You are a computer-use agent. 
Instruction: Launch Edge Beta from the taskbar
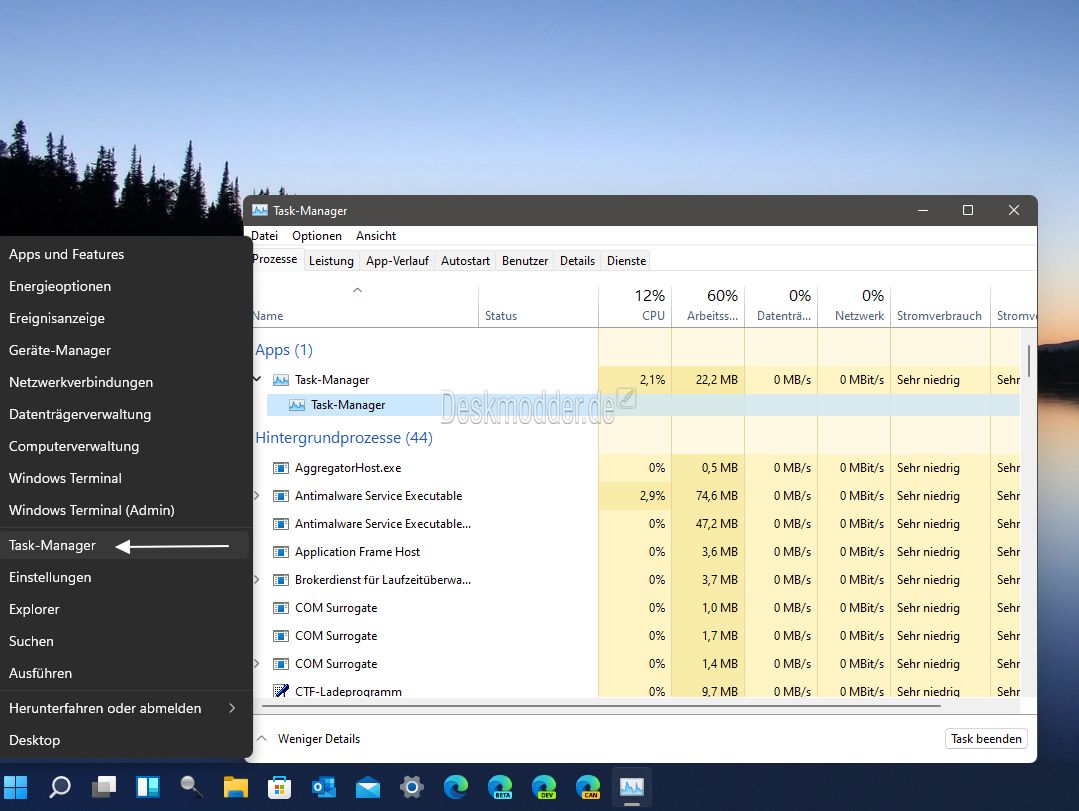point(500,787)
